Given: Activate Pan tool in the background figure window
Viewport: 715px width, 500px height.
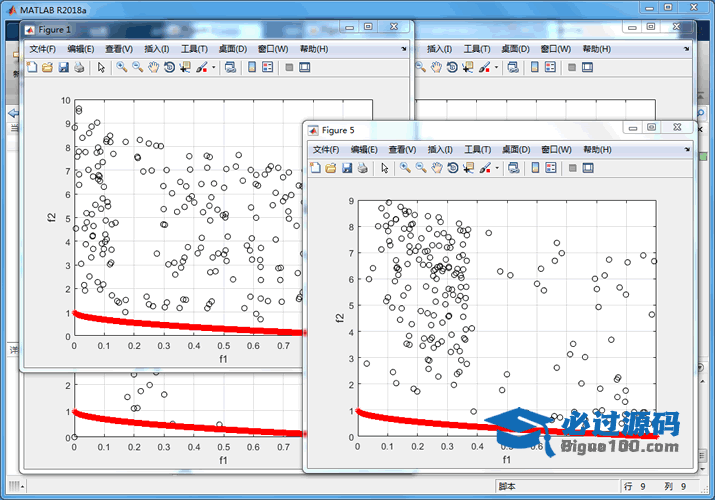Looking at the screenshot, I should click(x=436, y=67).
